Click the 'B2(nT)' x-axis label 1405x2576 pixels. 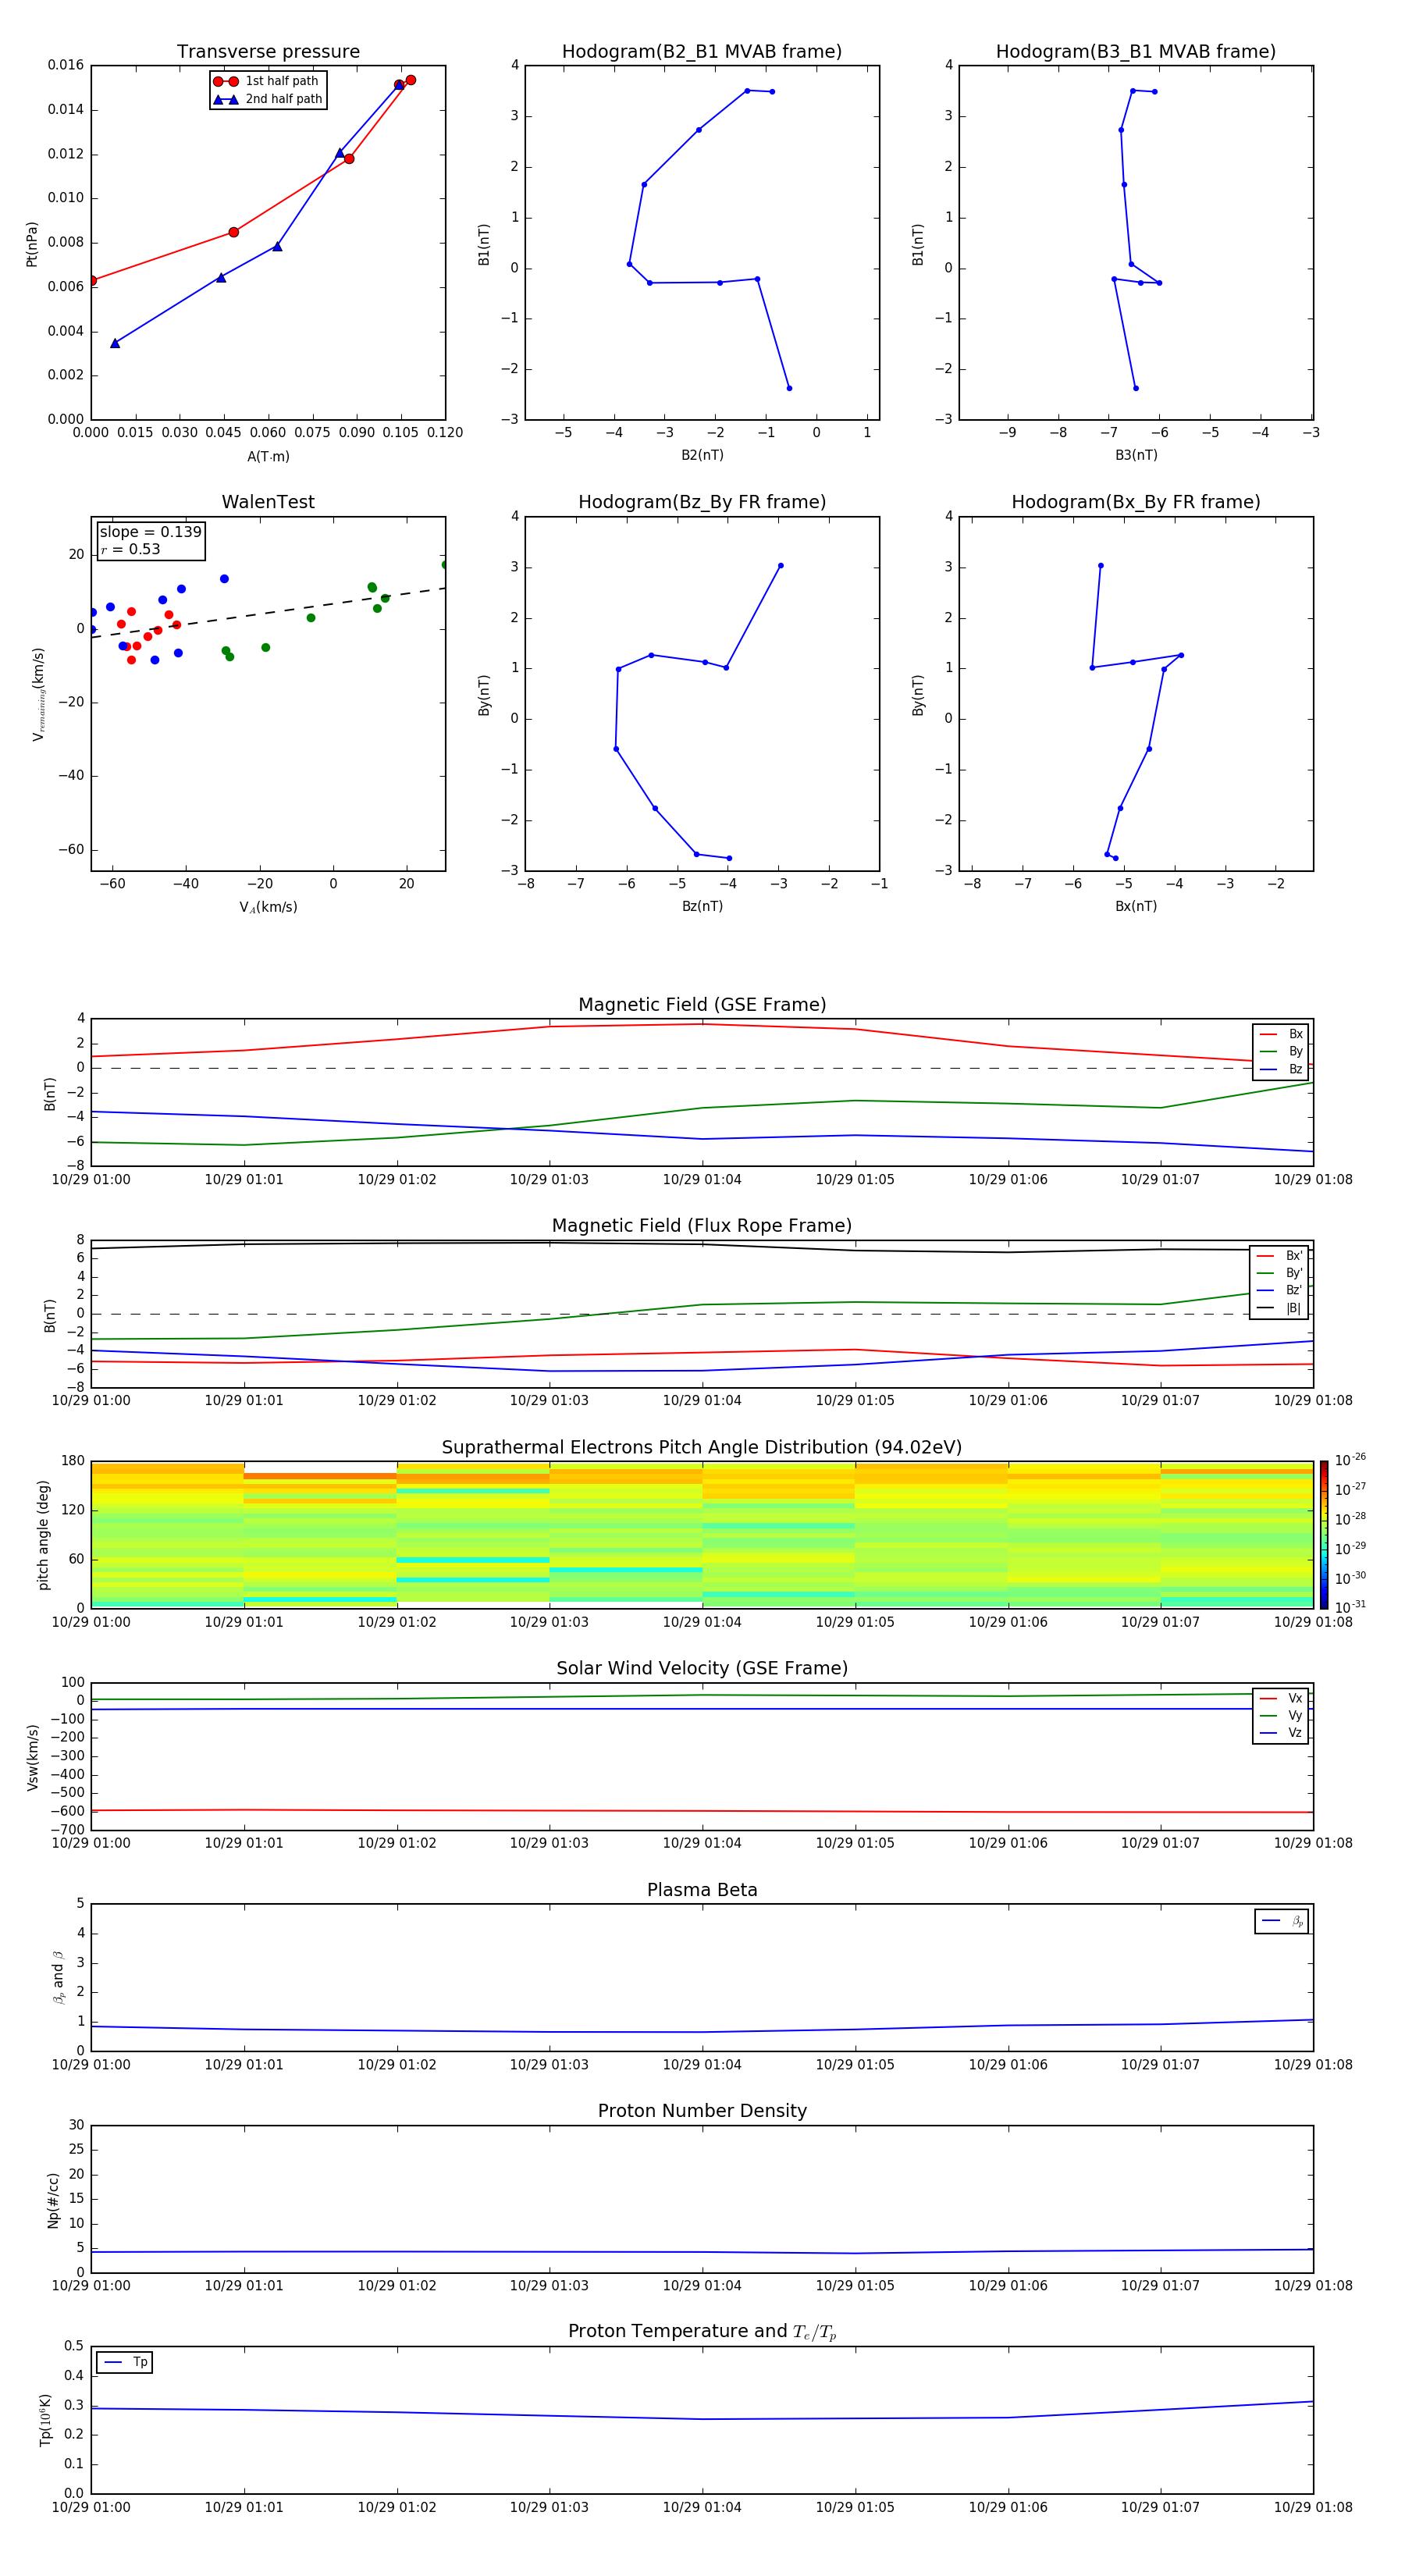coord(702,456)
